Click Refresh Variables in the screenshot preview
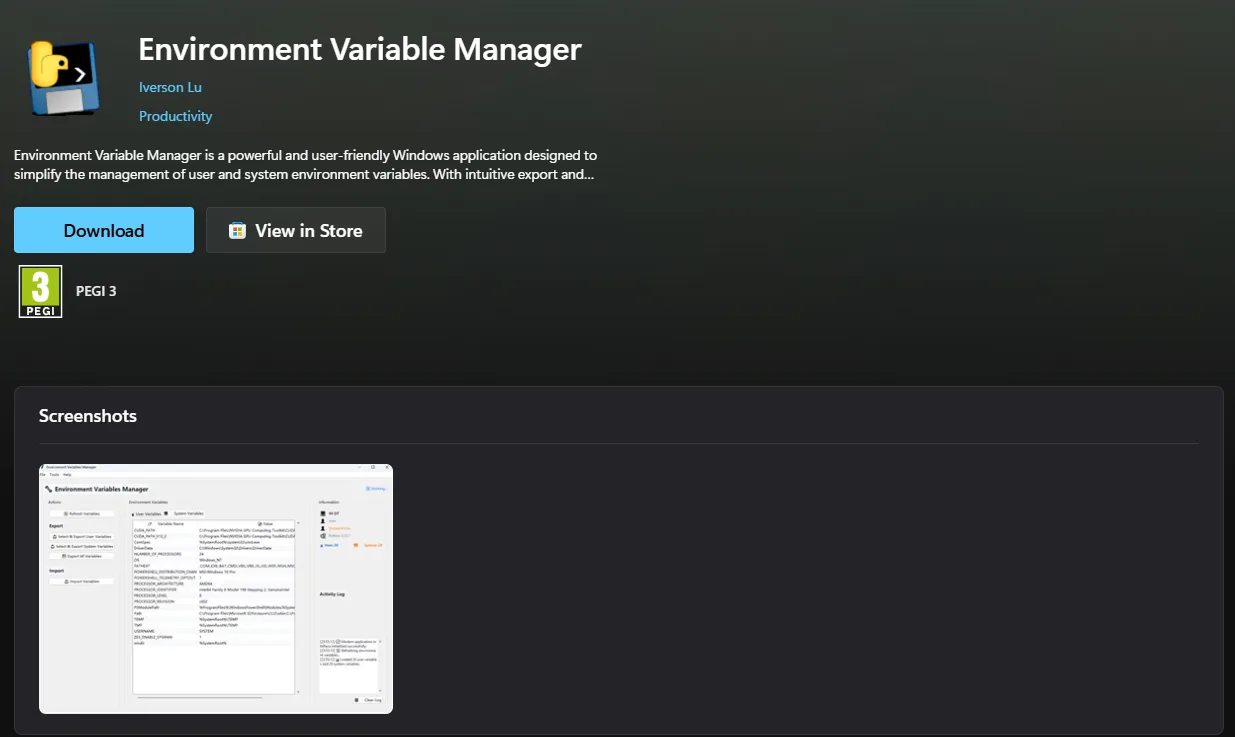The width and height of the screenshot is (1235, 737). 82,513
